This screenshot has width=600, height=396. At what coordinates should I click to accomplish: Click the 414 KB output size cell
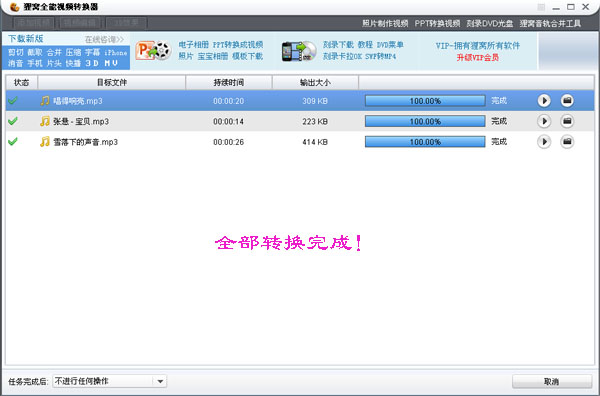tap(315, 142)
